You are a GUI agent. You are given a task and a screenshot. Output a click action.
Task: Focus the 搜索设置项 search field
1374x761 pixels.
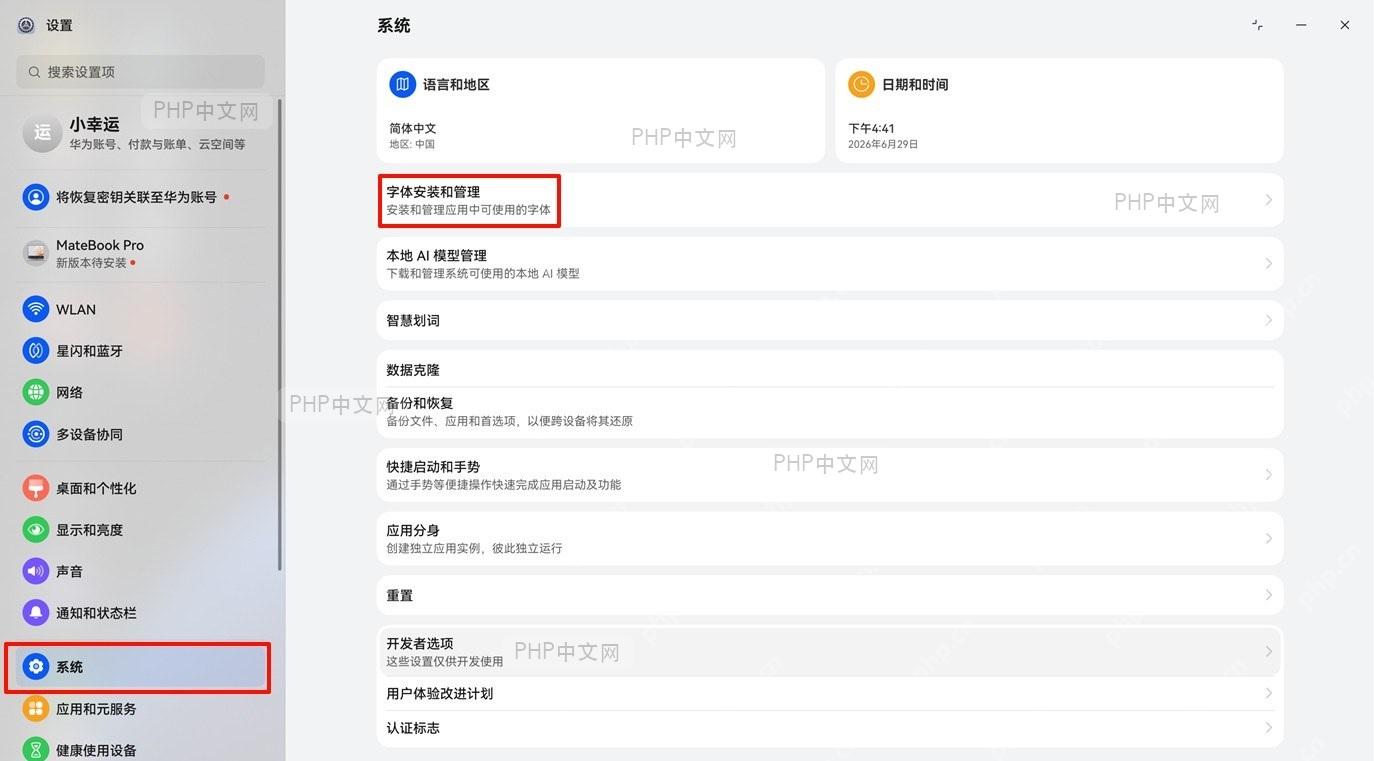[x=140, y=72]
